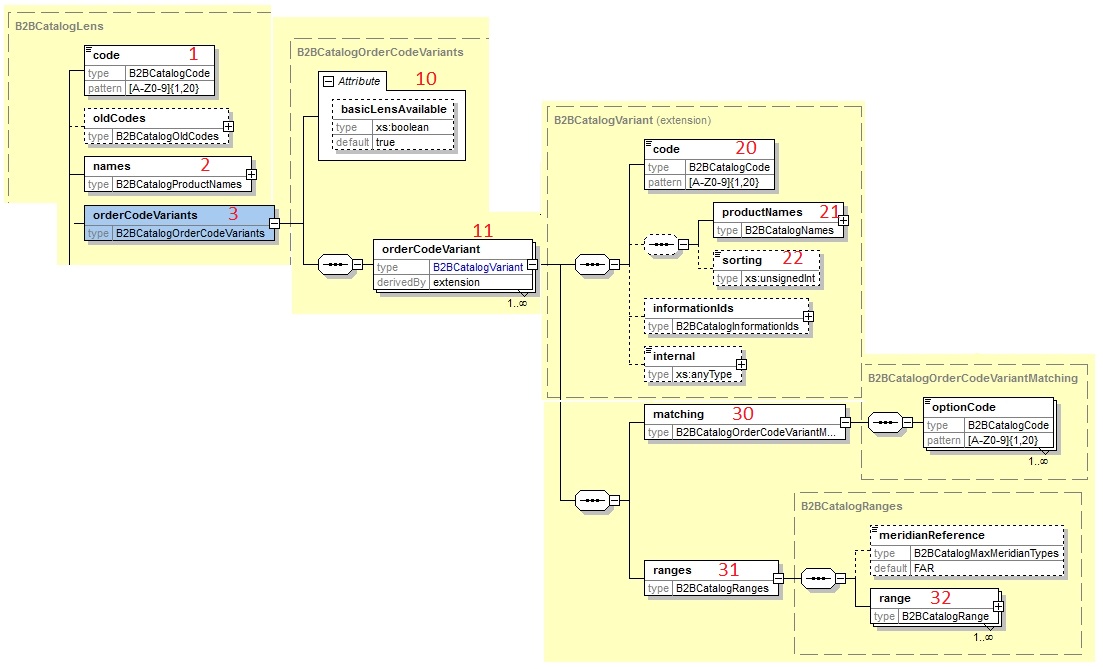Click the sequence compositor directly right of orderCodeVariant
The width and height of the screenshot is (1103, 669).
click(x=593, y=265)
